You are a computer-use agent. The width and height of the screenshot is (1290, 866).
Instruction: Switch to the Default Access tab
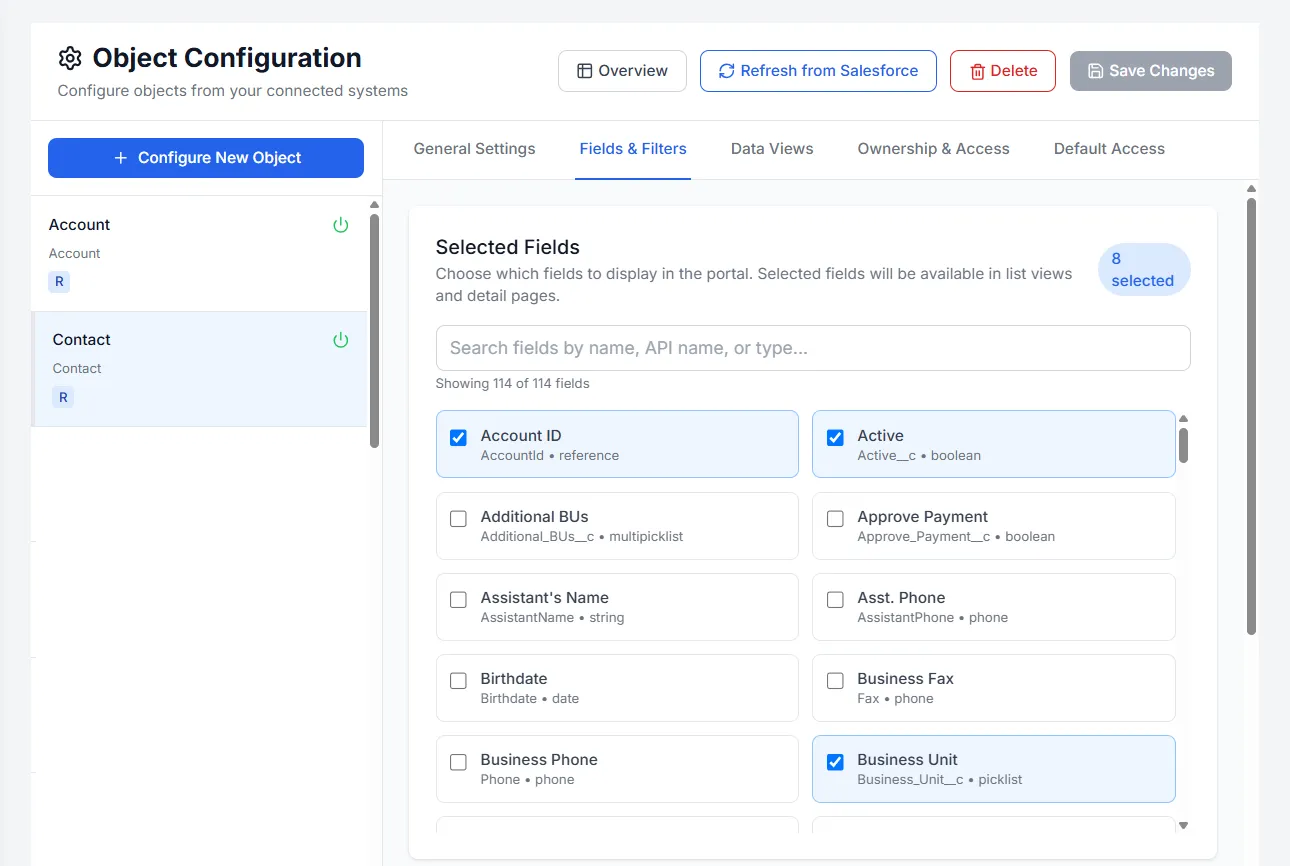(x=1109, y=149)
